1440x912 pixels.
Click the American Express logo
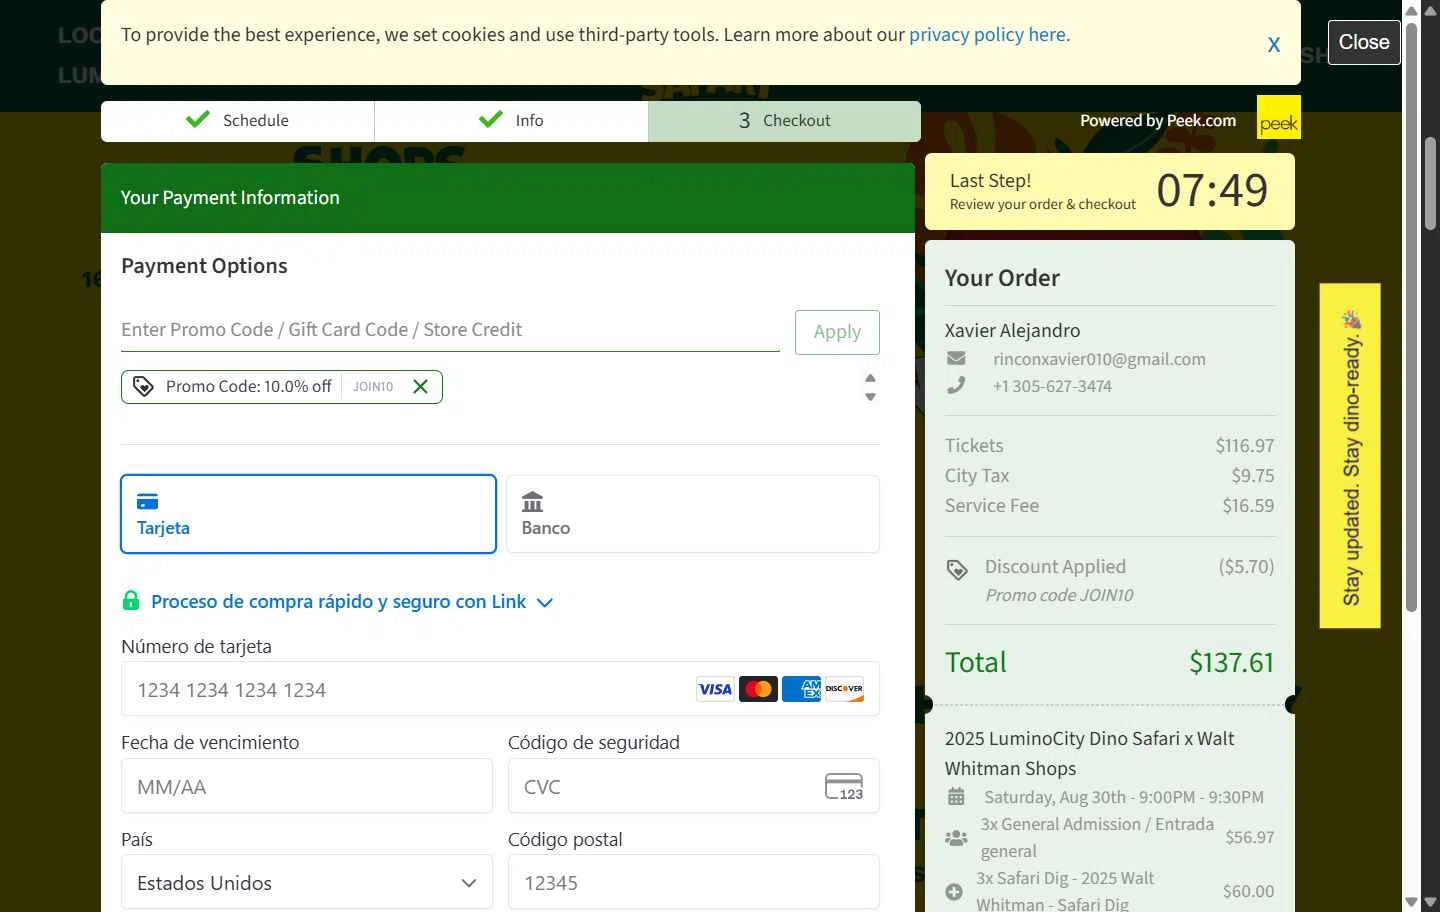click(x=801, y=689)
